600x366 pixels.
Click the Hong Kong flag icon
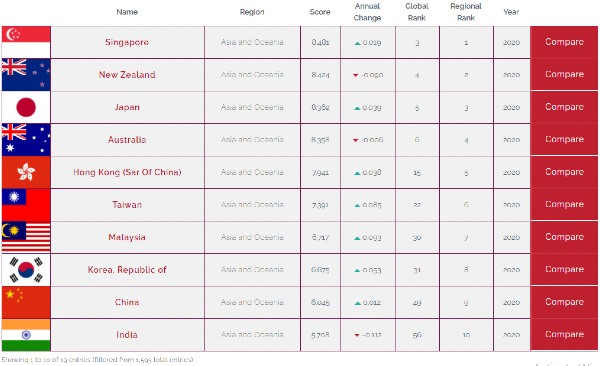pyautogui.click(x=26, y=172)
